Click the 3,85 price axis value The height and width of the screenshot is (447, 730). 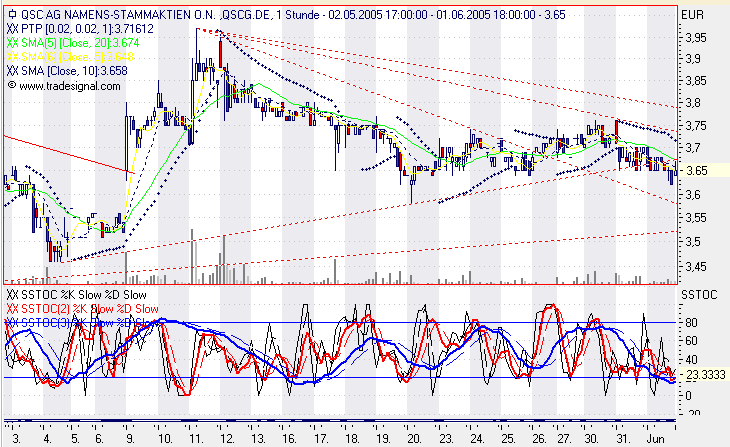(x=695, y=81)
